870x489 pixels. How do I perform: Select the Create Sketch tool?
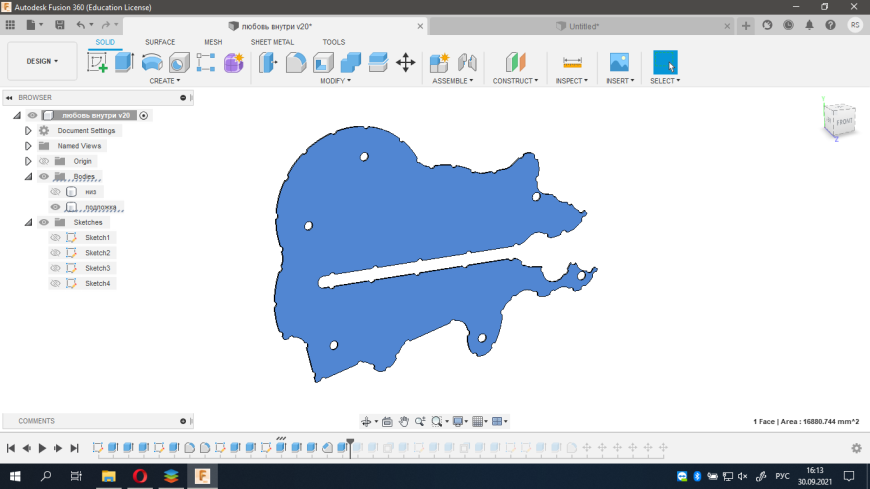coord(97,63)
